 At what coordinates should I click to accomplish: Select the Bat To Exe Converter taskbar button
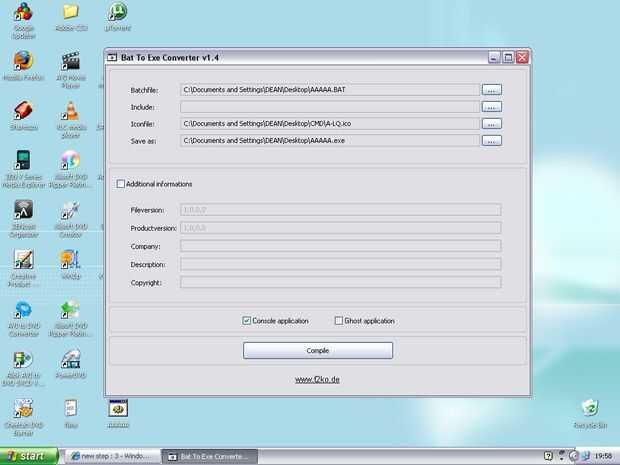pos(210,456)
